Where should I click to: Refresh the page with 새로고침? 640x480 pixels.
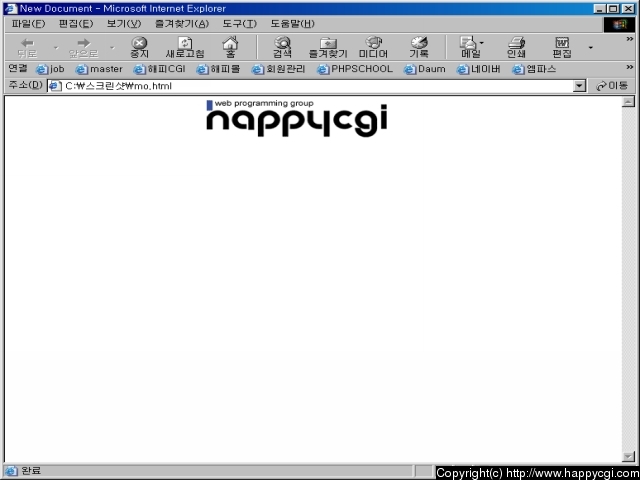pos(185,47)
